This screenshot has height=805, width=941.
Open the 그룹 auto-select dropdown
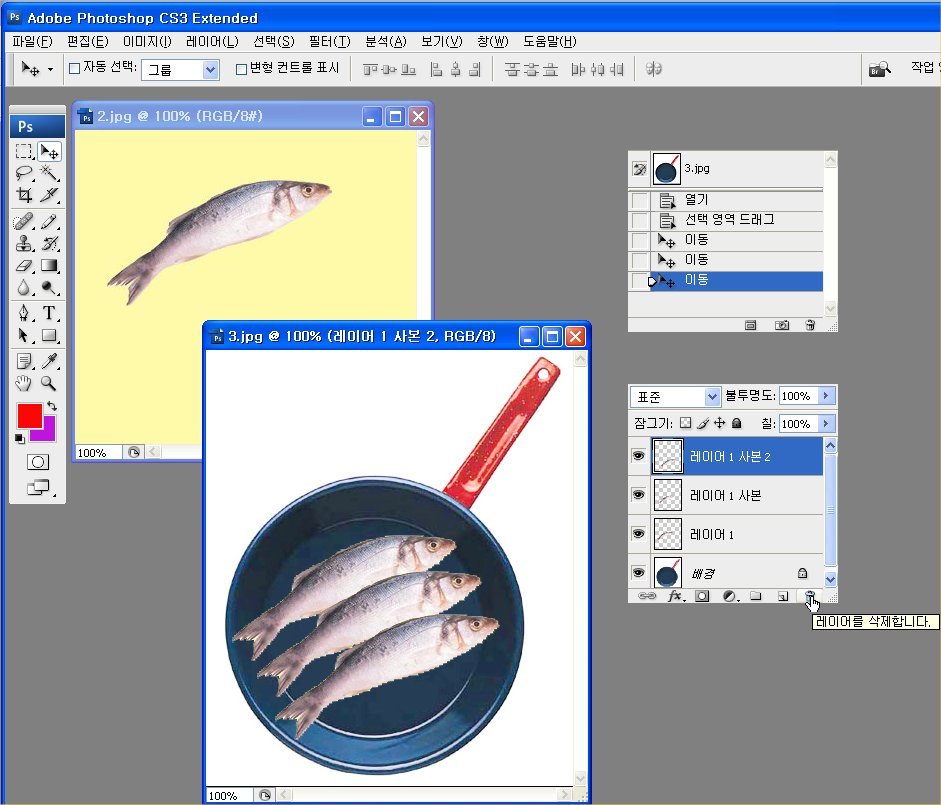tap(210, 70)
